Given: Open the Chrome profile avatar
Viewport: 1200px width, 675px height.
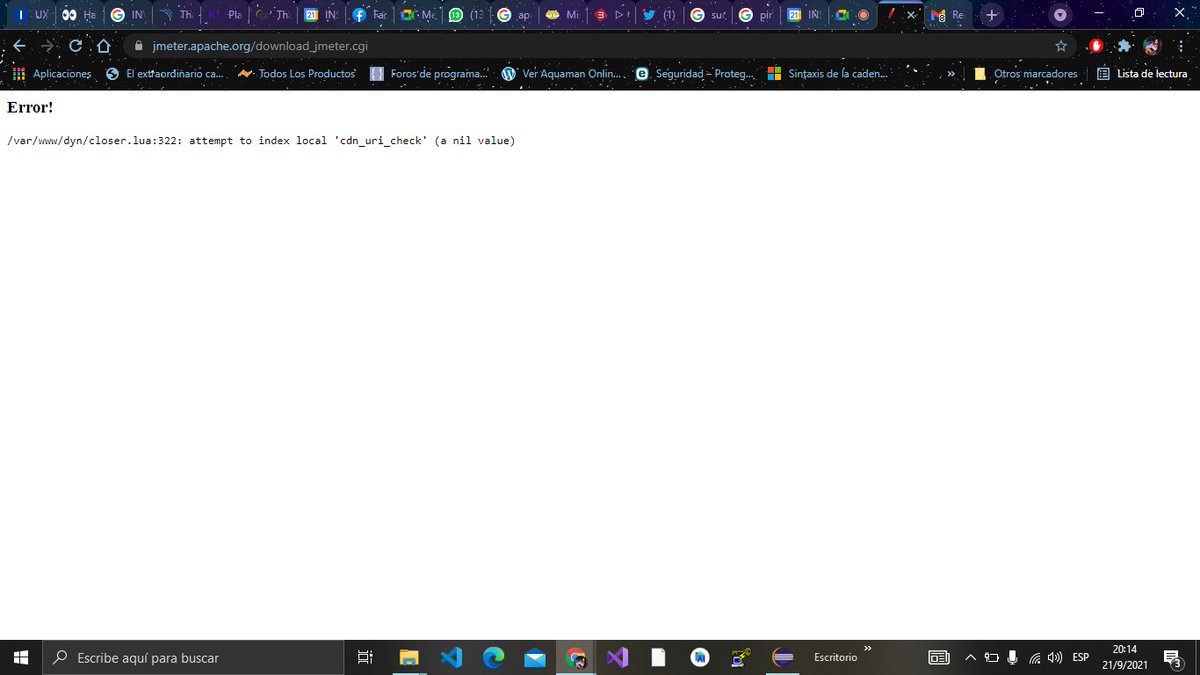Looking at the screenshot, I should [x=1152, y=46].
